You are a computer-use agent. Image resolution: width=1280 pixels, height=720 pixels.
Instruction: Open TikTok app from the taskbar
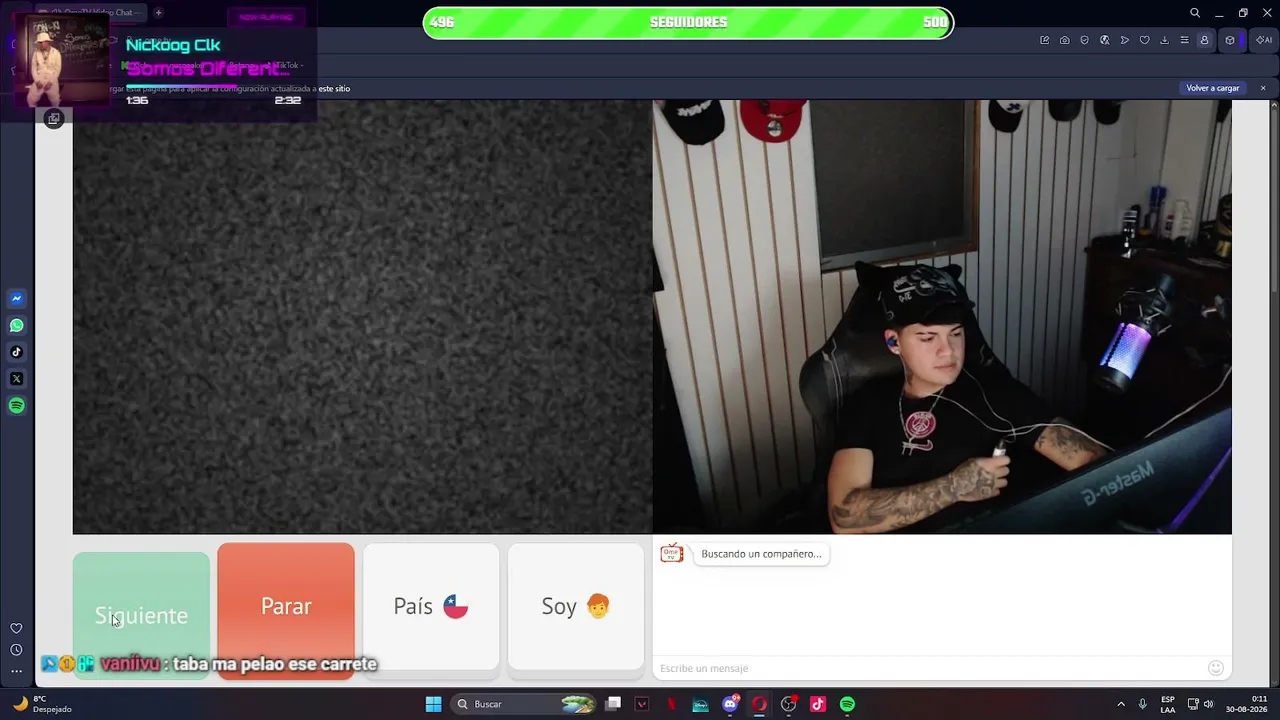click(818, 704)
